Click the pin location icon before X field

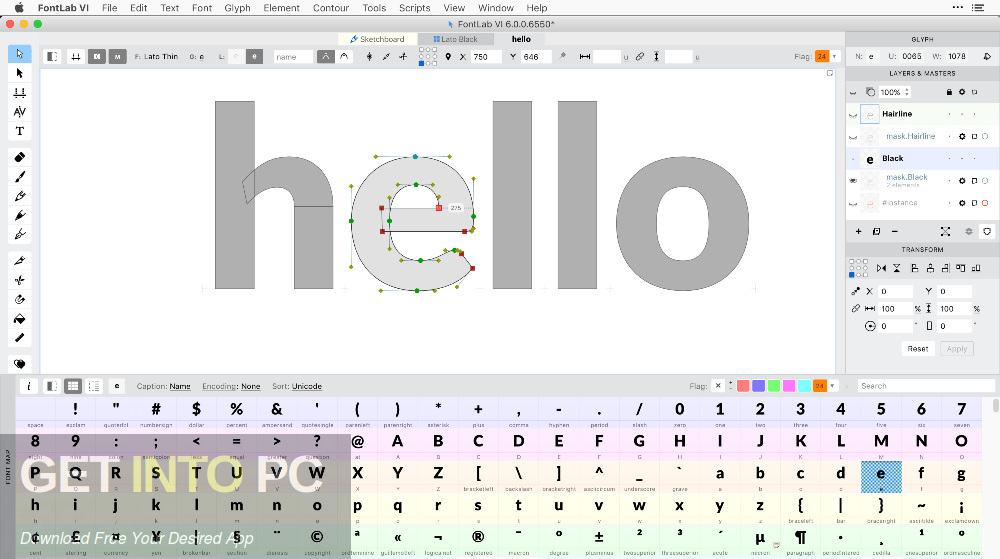pos(448,57)
